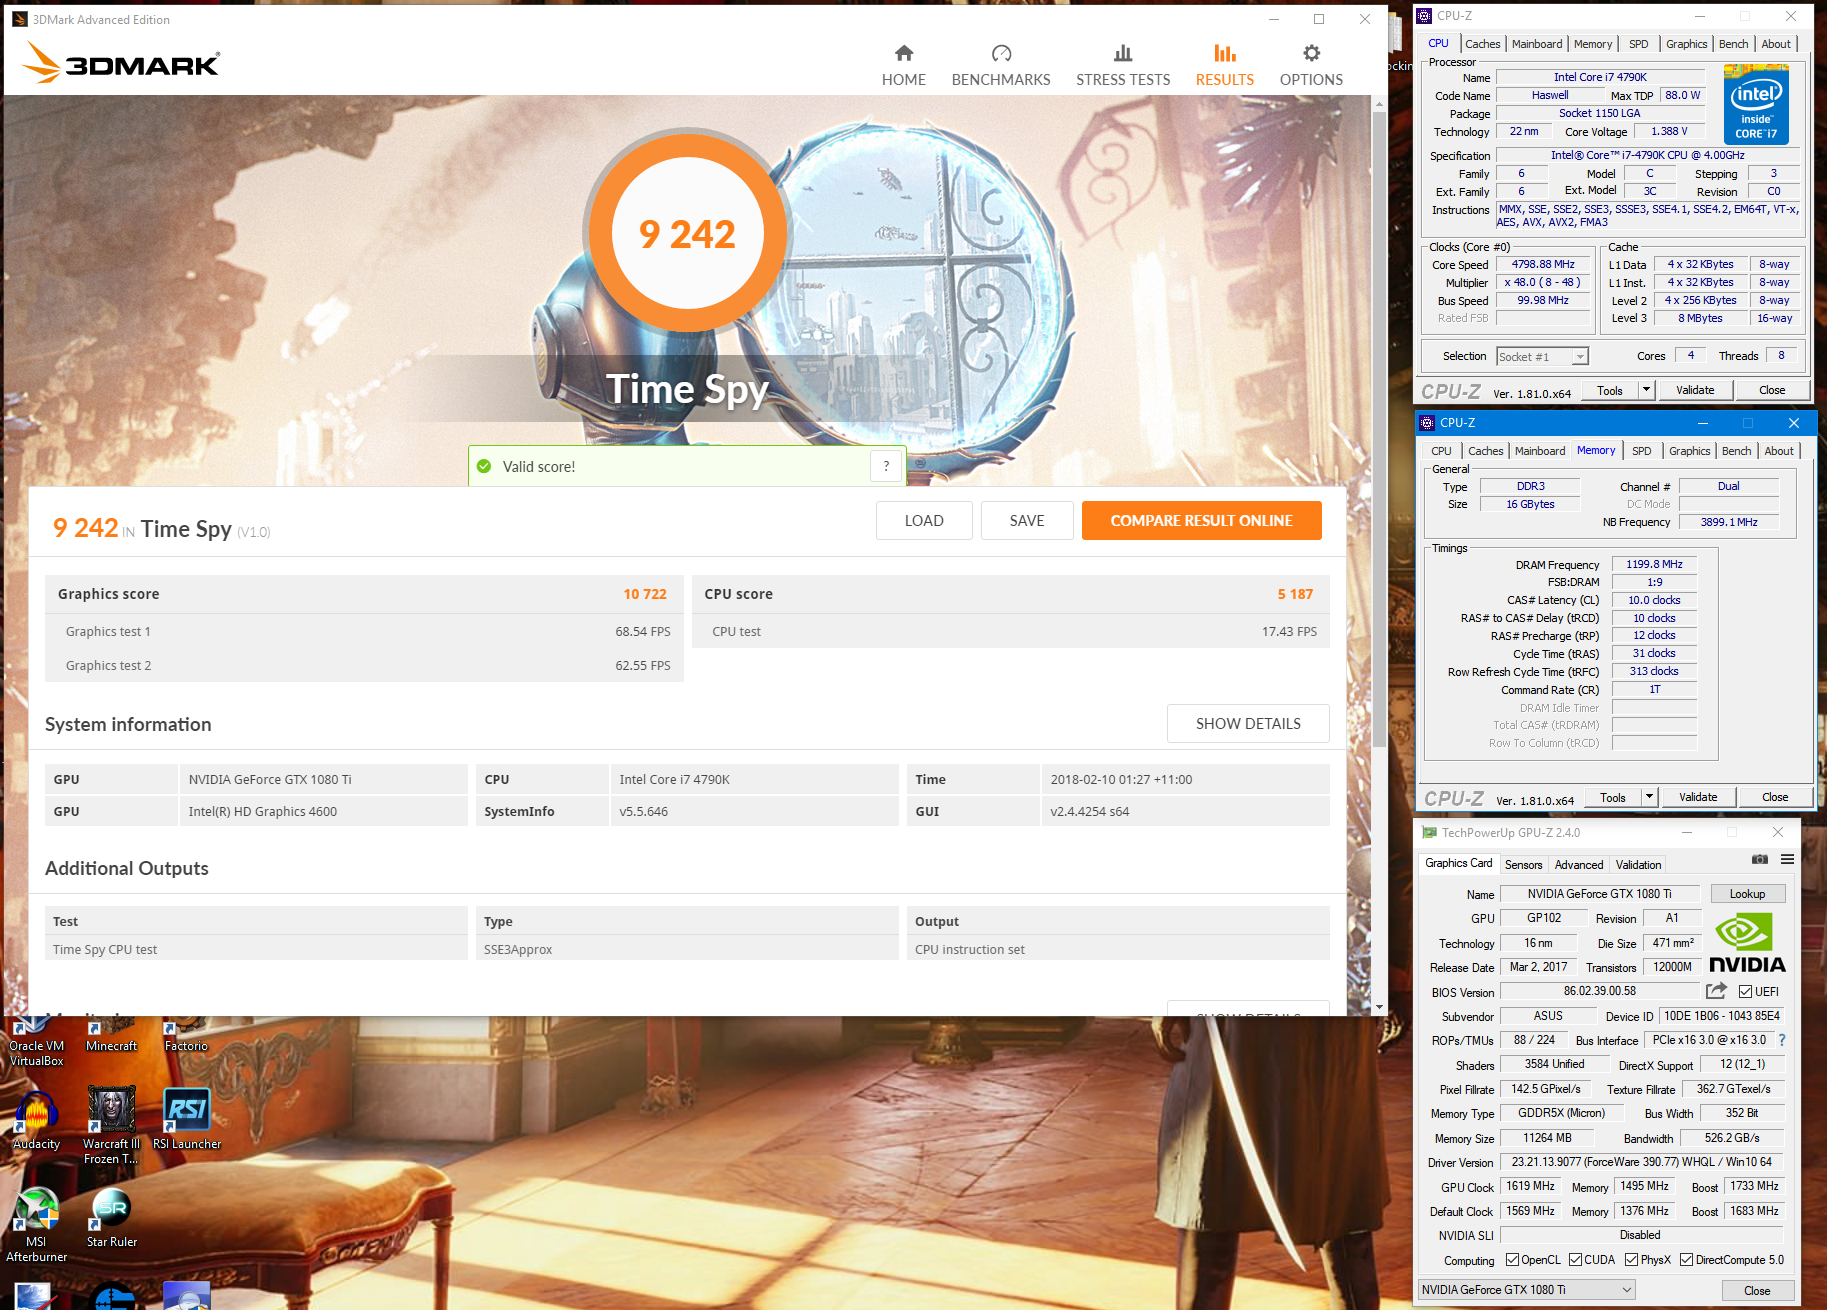Open the HOME section in 3DMark
Screen dimensions: 1827x1310
tap(903, 66)
